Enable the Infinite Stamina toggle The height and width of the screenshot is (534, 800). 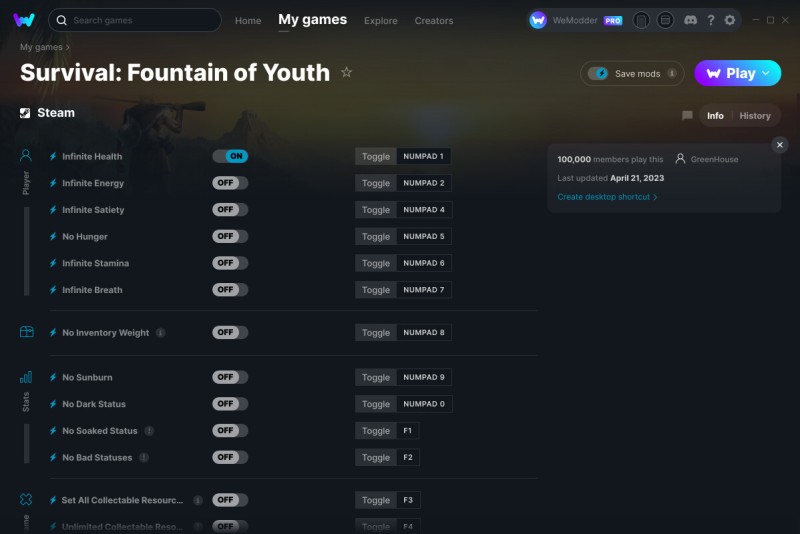(230, 263)
